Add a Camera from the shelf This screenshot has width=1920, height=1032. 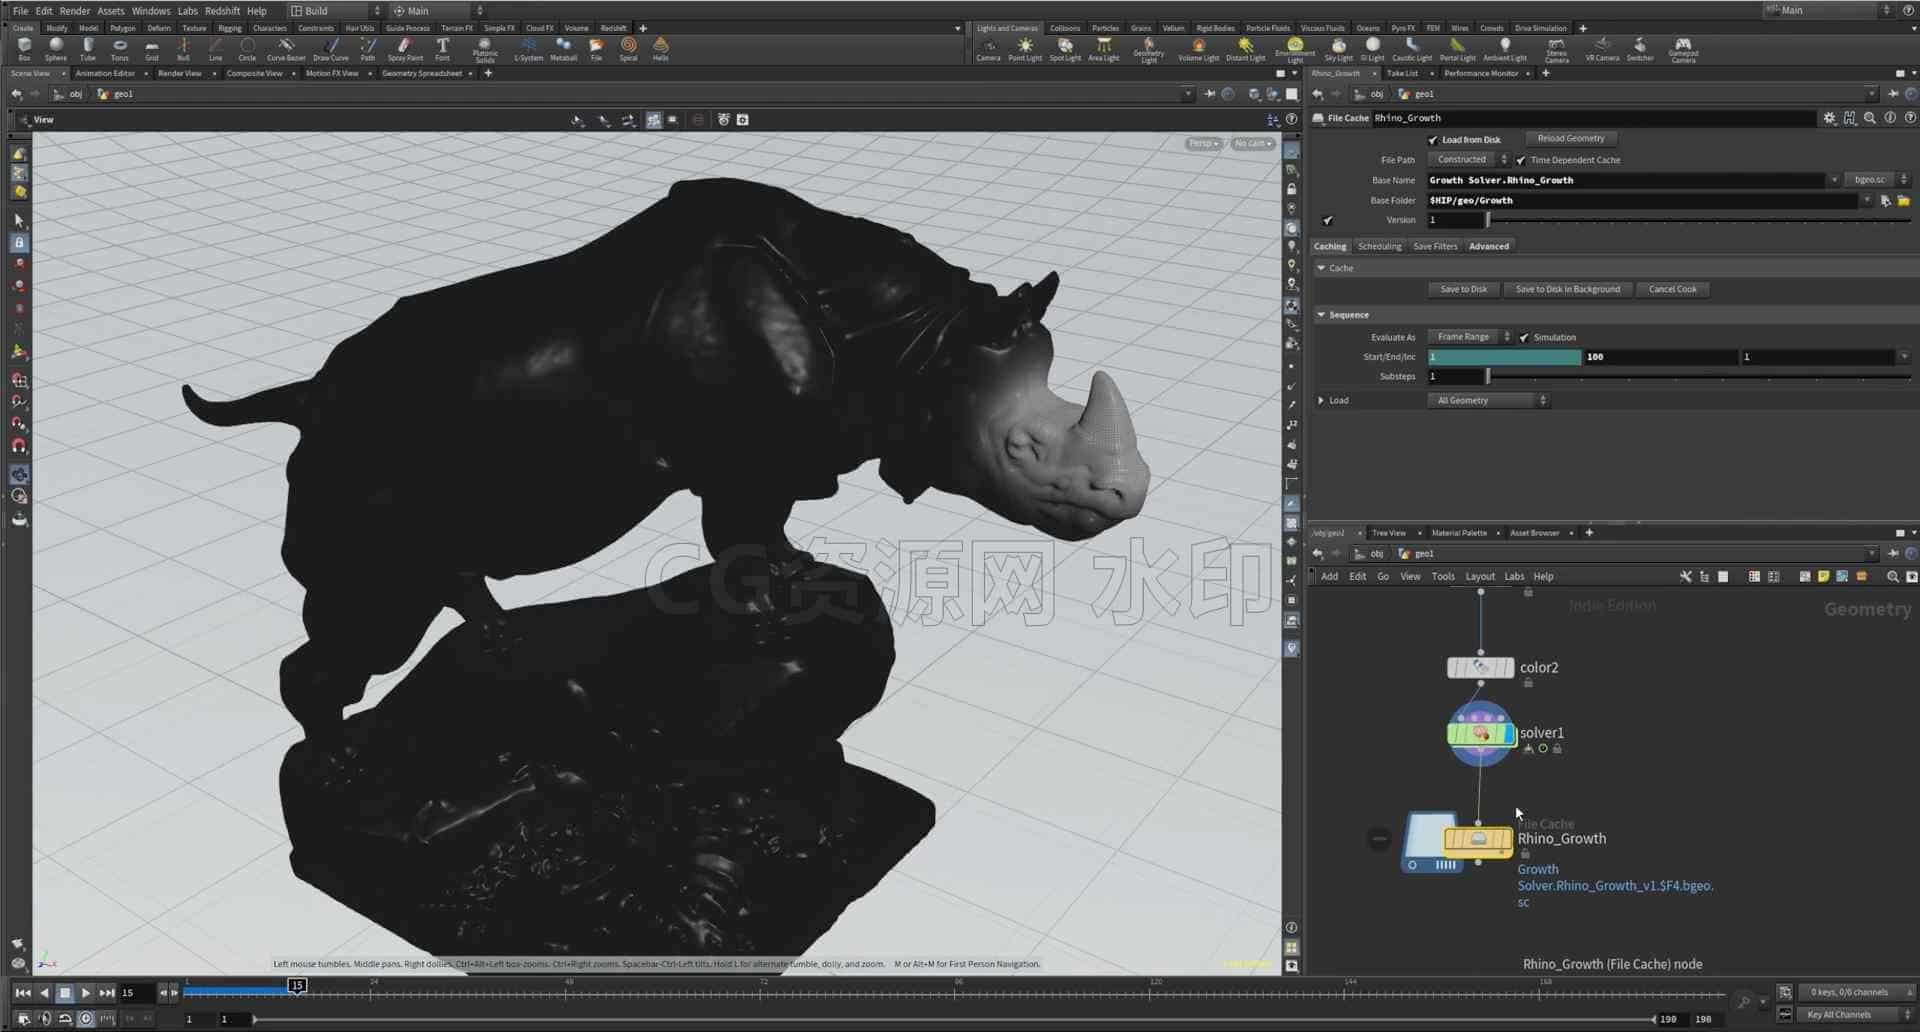[x=988, y=49]
